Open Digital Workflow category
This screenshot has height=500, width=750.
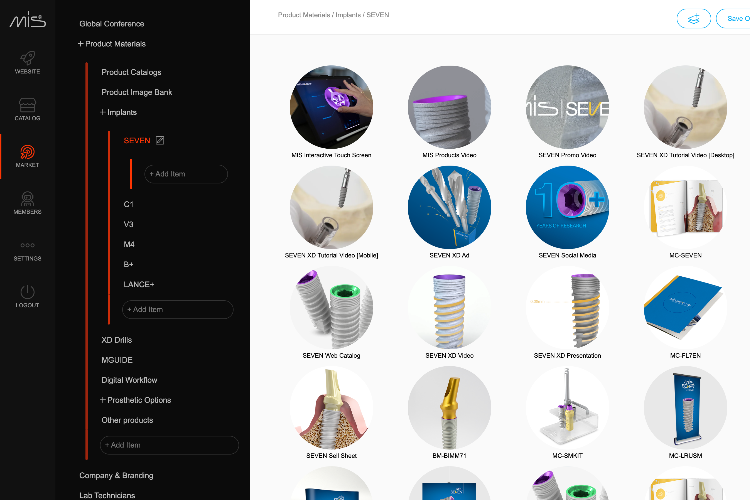(x=129, y=380)
